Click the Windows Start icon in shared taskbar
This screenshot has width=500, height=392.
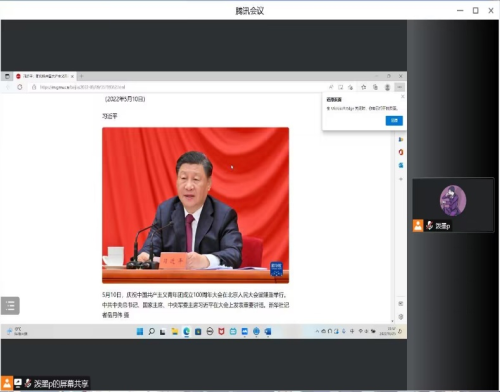[x=140, y=331]
